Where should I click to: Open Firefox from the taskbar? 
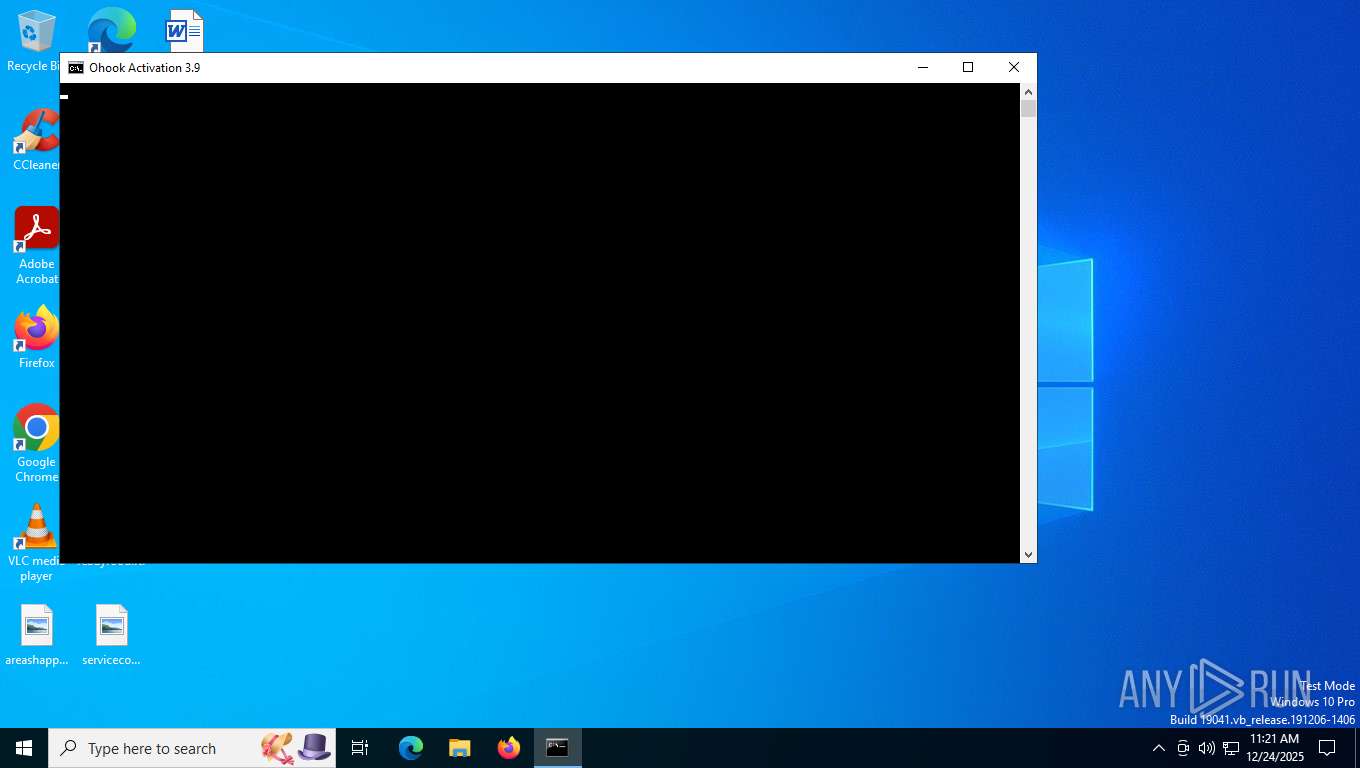coord(509,748)
